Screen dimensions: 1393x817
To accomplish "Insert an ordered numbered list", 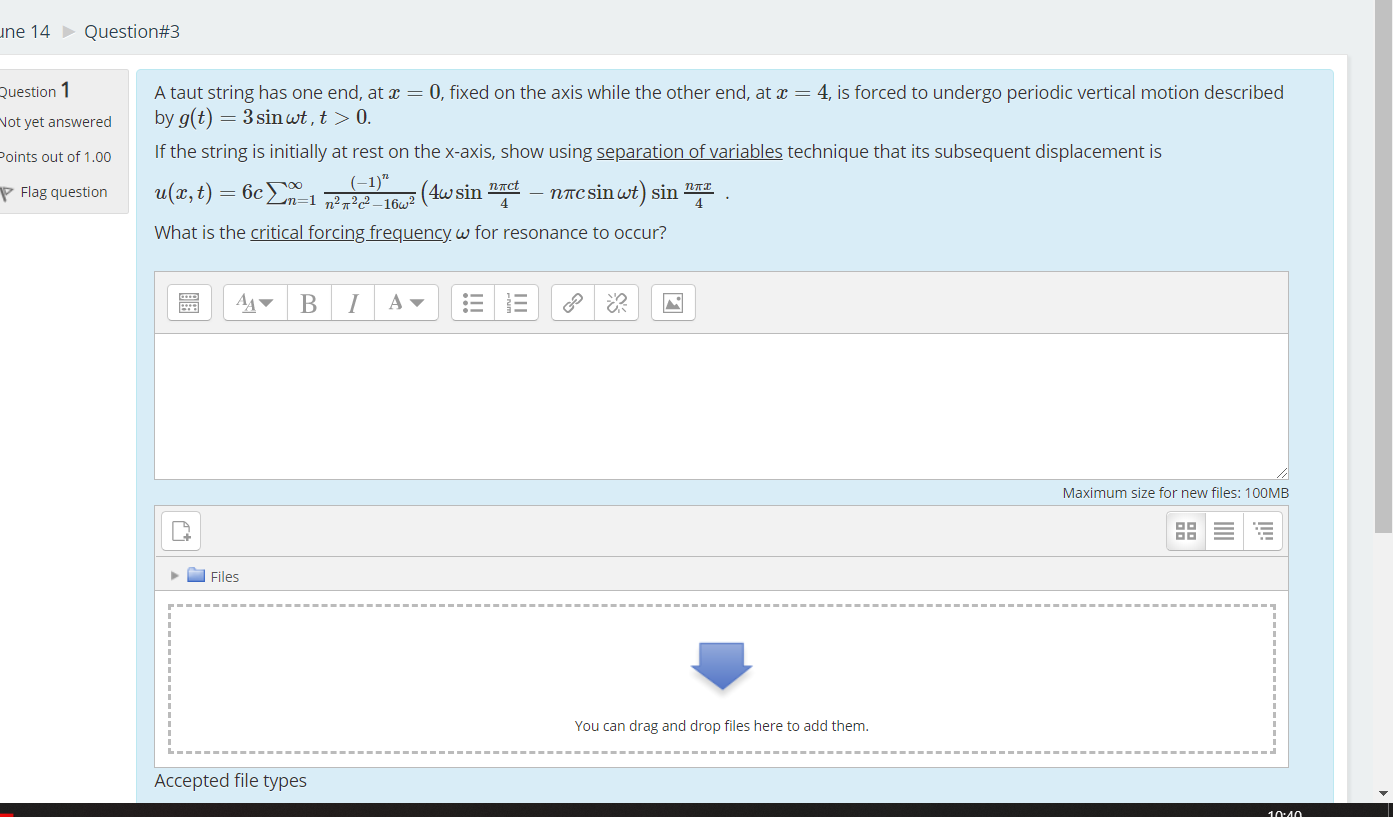I will point(517,302).
